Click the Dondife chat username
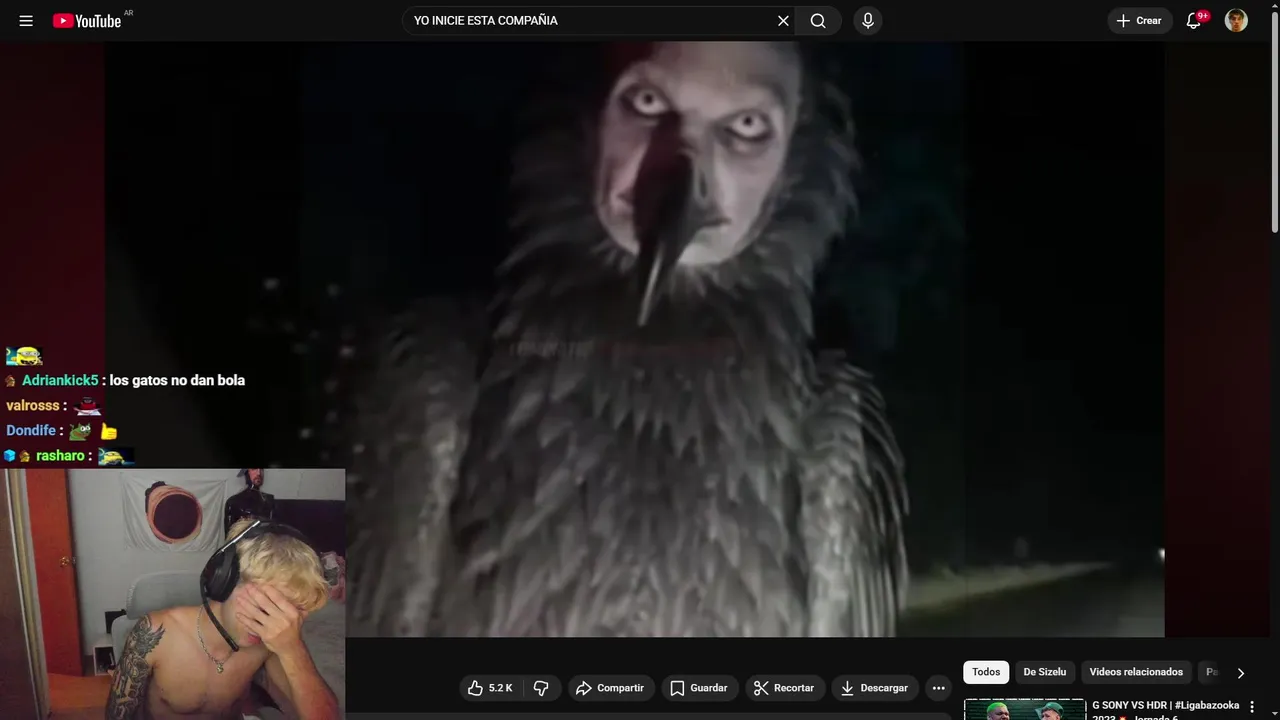This screenshot has height=720, width=1280. pos(31,430)
